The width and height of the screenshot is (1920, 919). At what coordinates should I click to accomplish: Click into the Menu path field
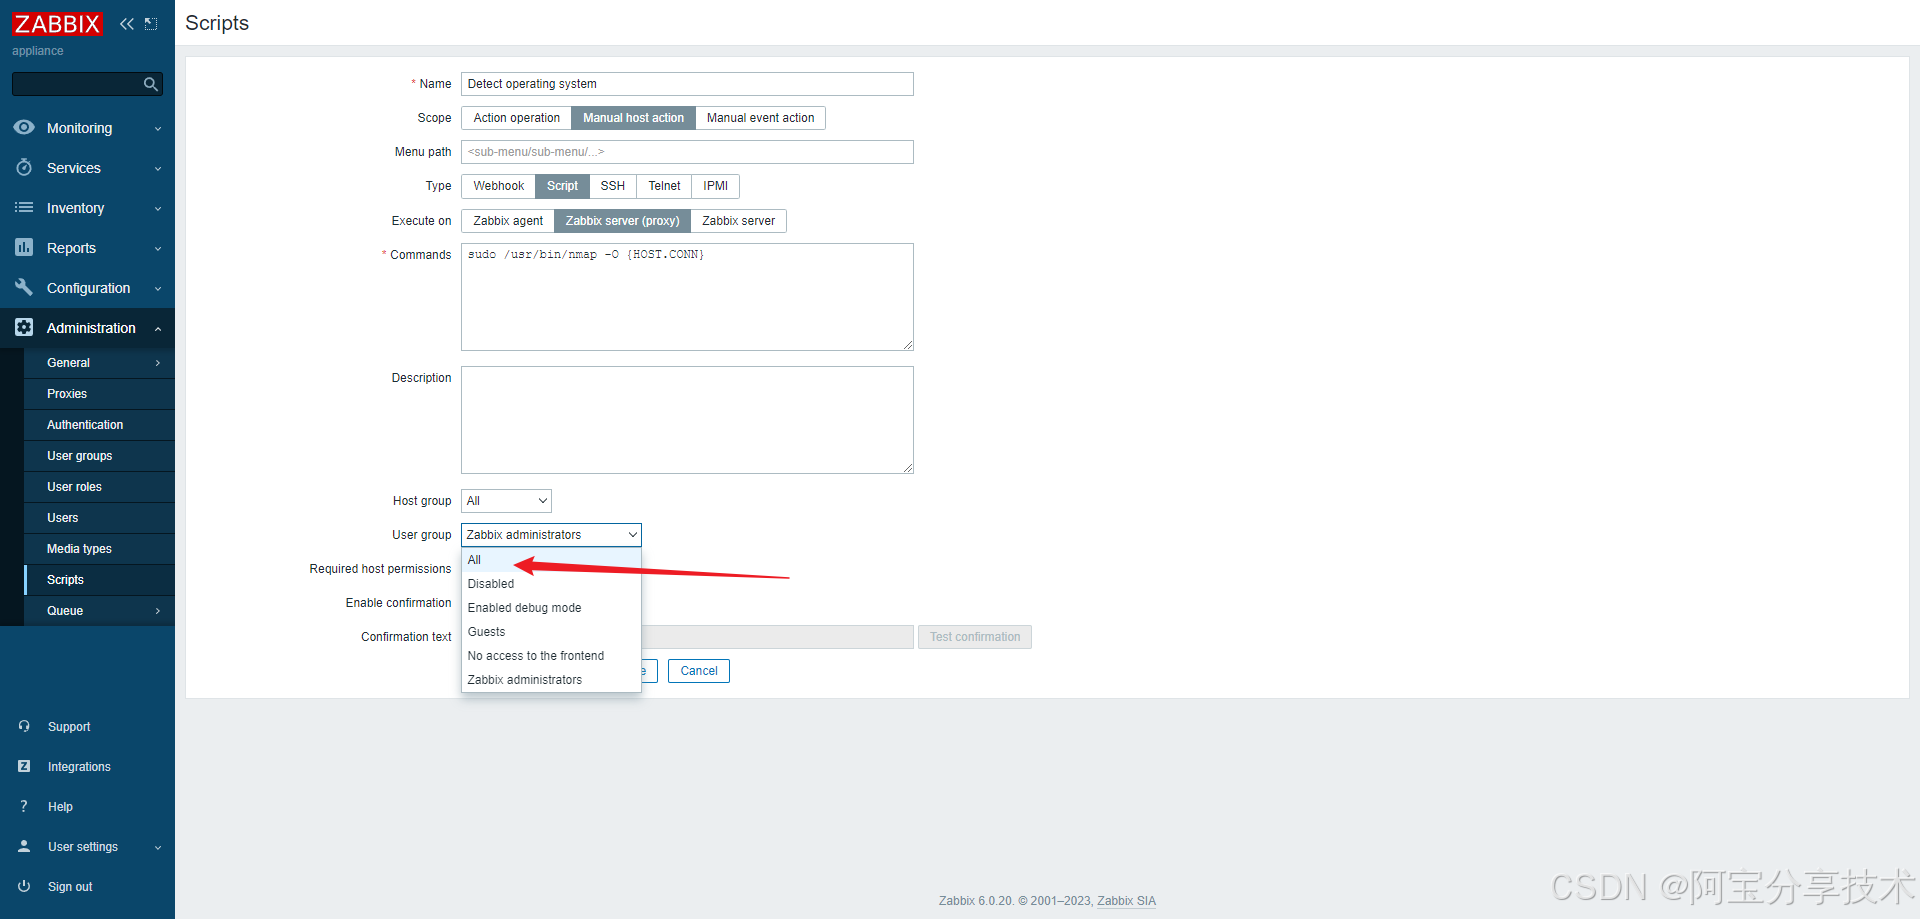[687, 152]
